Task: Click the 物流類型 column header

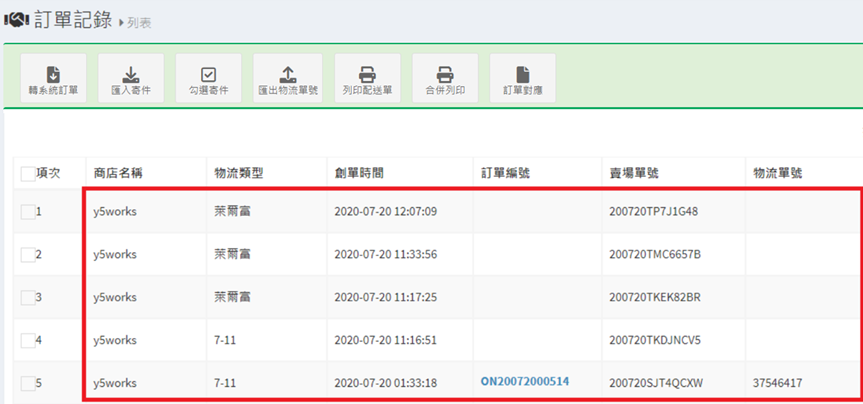Action: coord(239,173)
